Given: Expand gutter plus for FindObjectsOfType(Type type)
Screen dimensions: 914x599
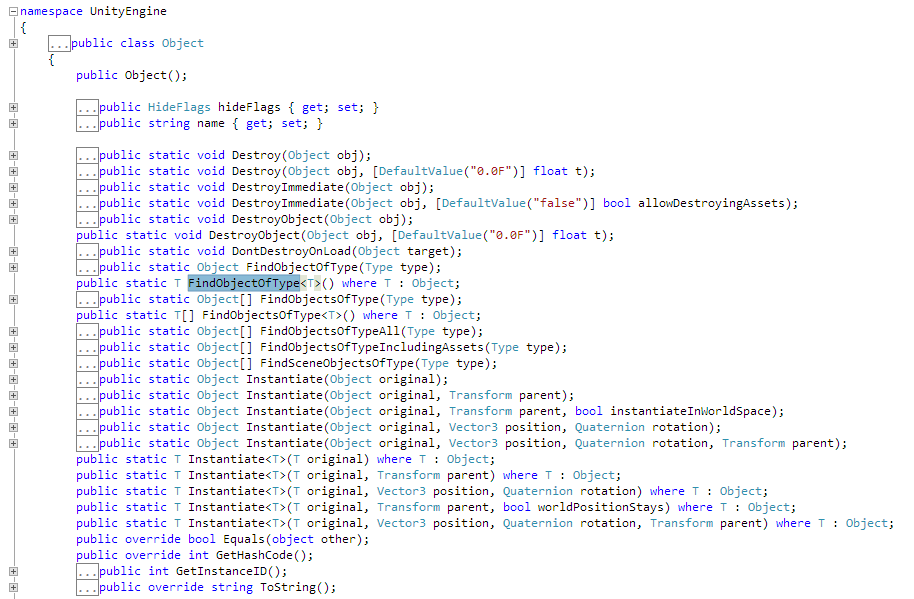Looking at the screenshot, I should click(x=13, y=300).
